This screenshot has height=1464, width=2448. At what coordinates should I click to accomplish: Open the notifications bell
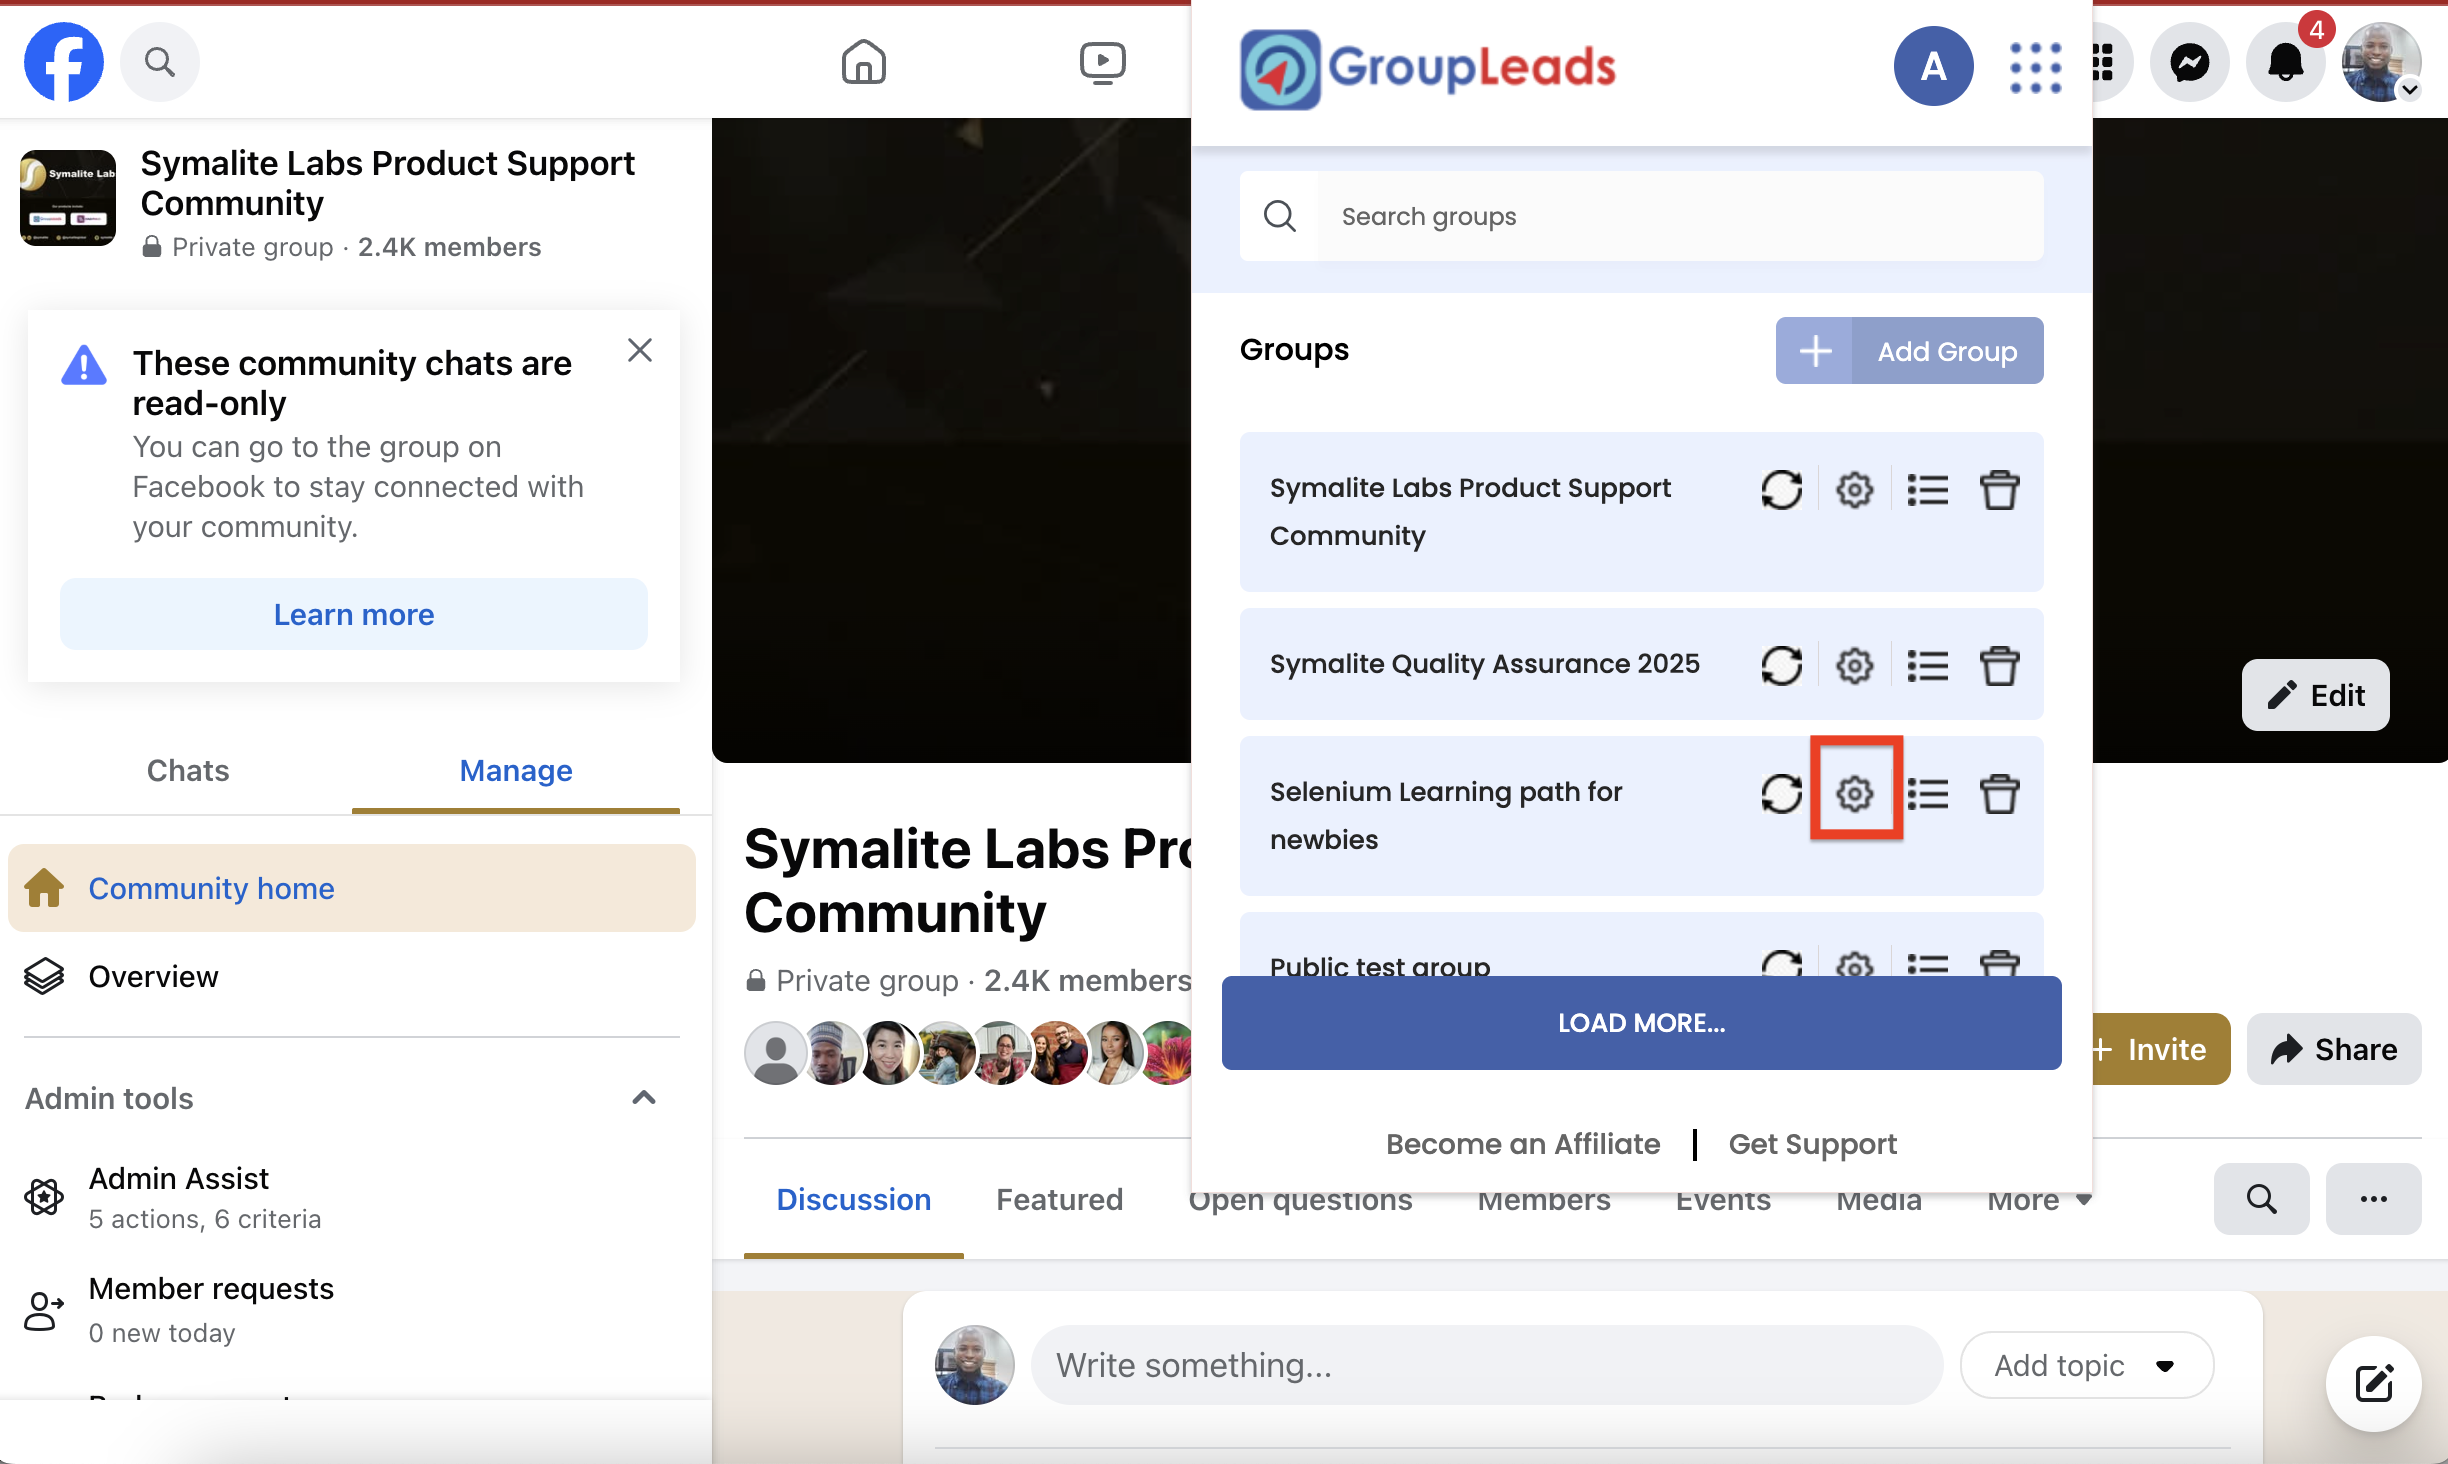pyautogui.click(x=2285, y=63)
